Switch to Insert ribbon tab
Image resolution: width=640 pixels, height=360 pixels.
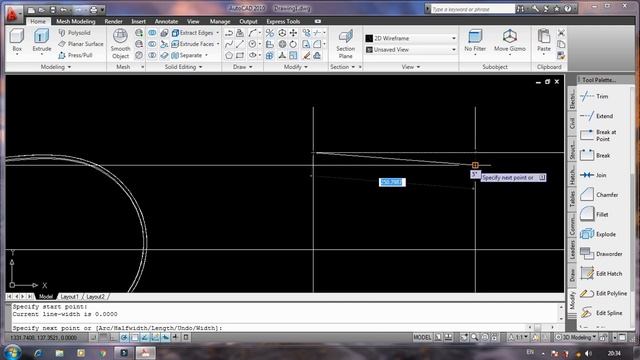click(138, 21)
